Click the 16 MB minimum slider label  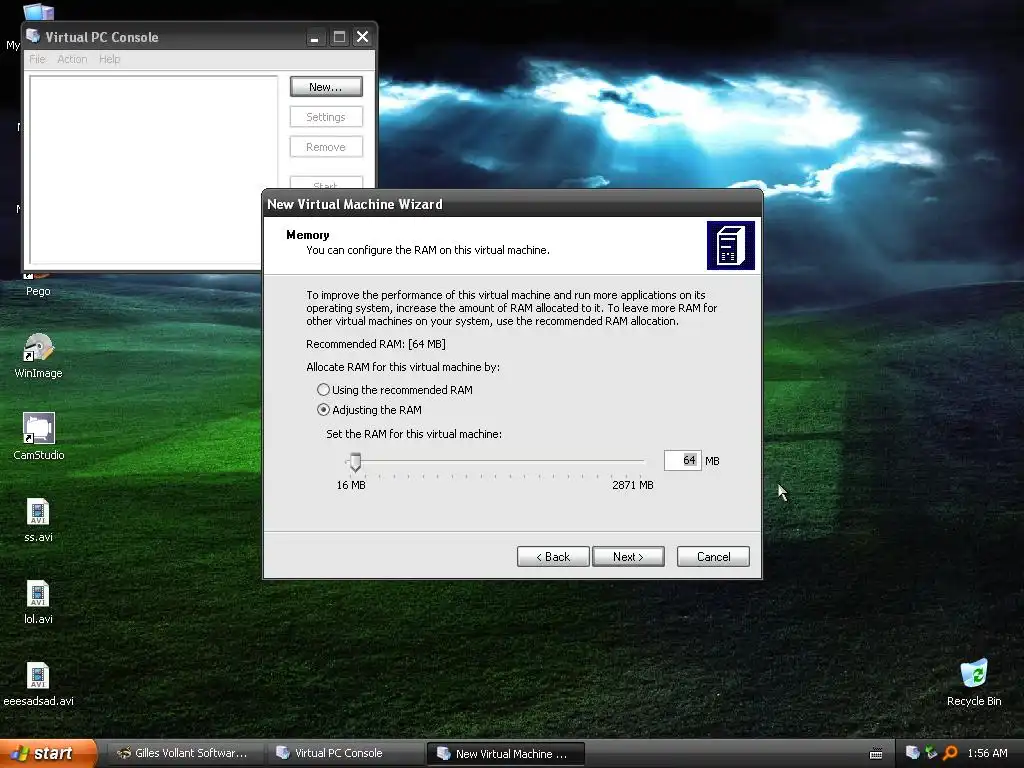pyautogui.click(x=351, y=485)
